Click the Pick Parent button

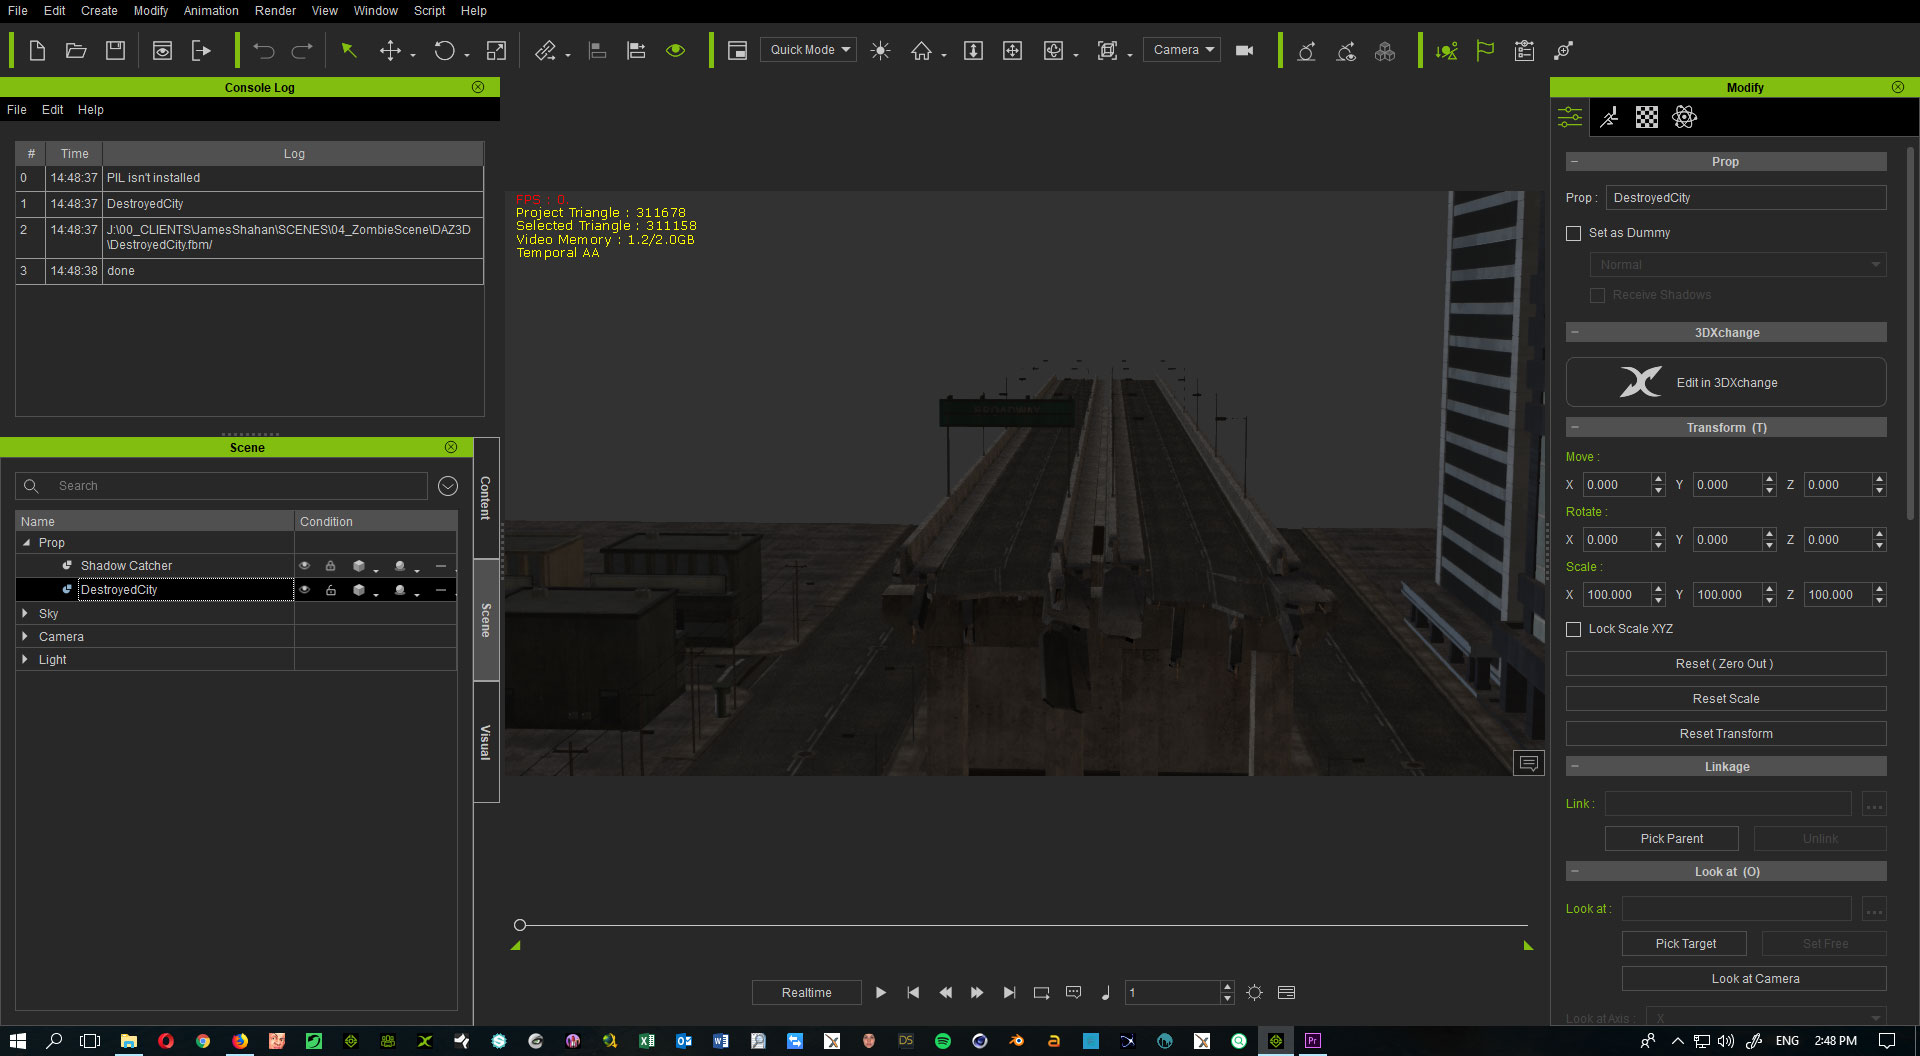(1671, 838)
